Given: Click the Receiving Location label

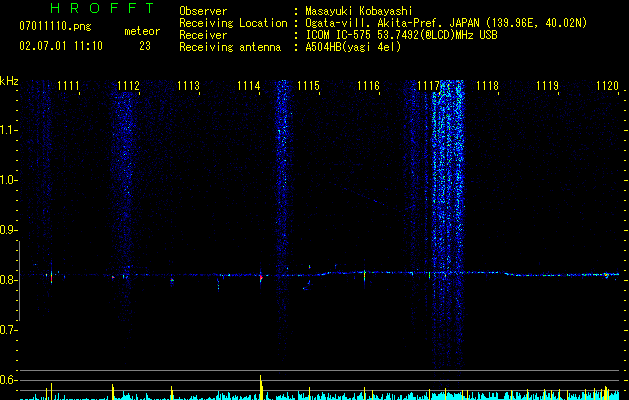Looking at the screenshot, I should pos(233,23).
